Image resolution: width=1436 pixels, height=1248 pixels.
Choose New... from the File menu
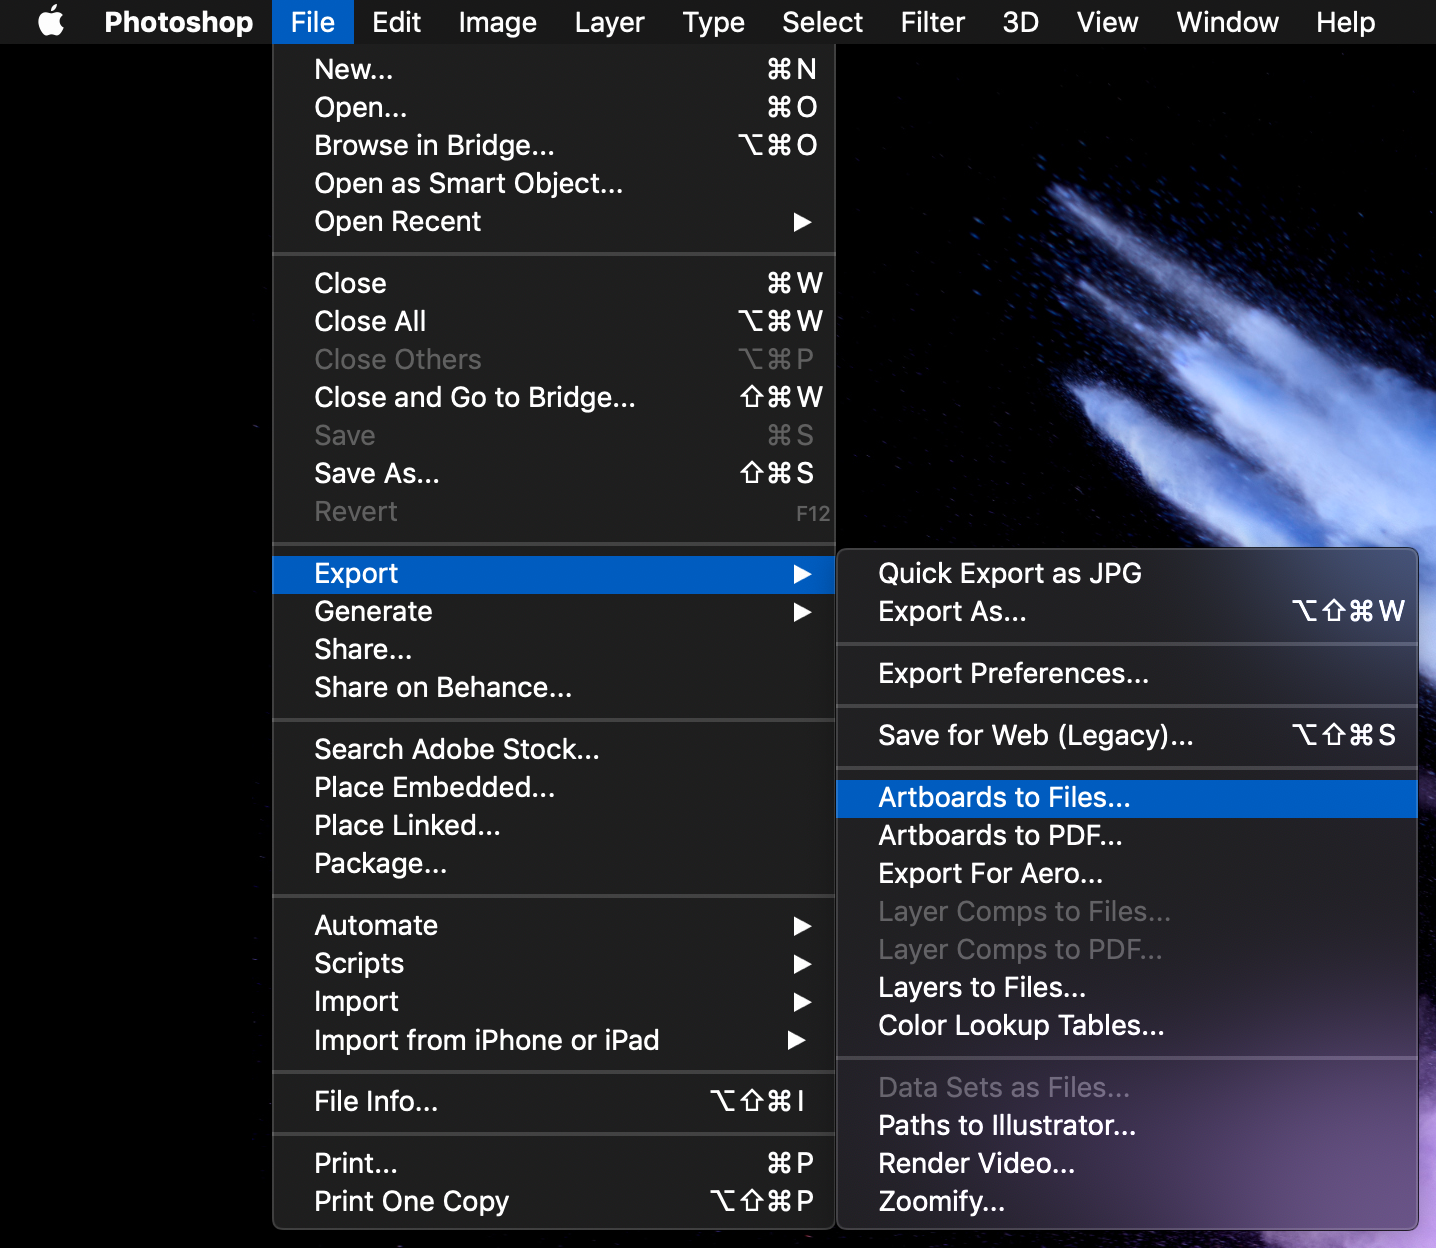coord(554,69)
